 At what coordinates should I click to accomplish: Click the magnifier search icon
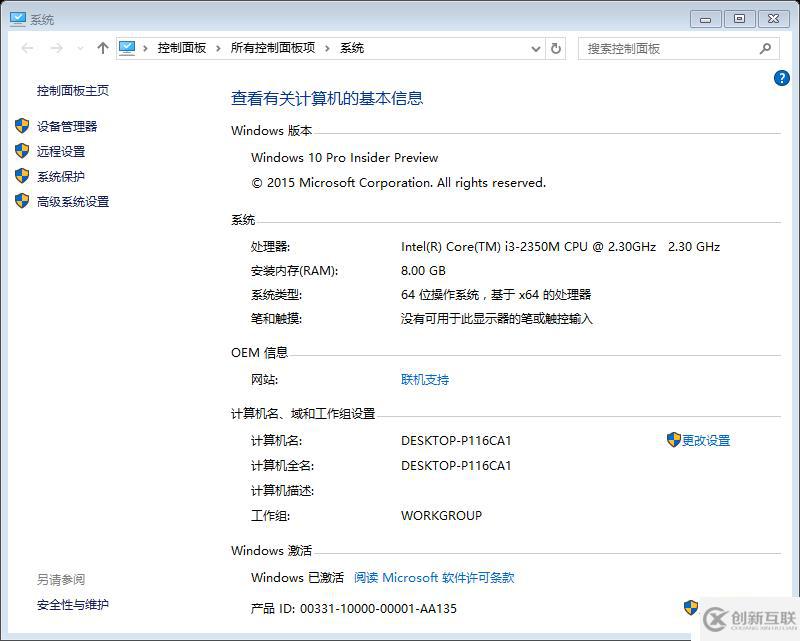[765, 48]
